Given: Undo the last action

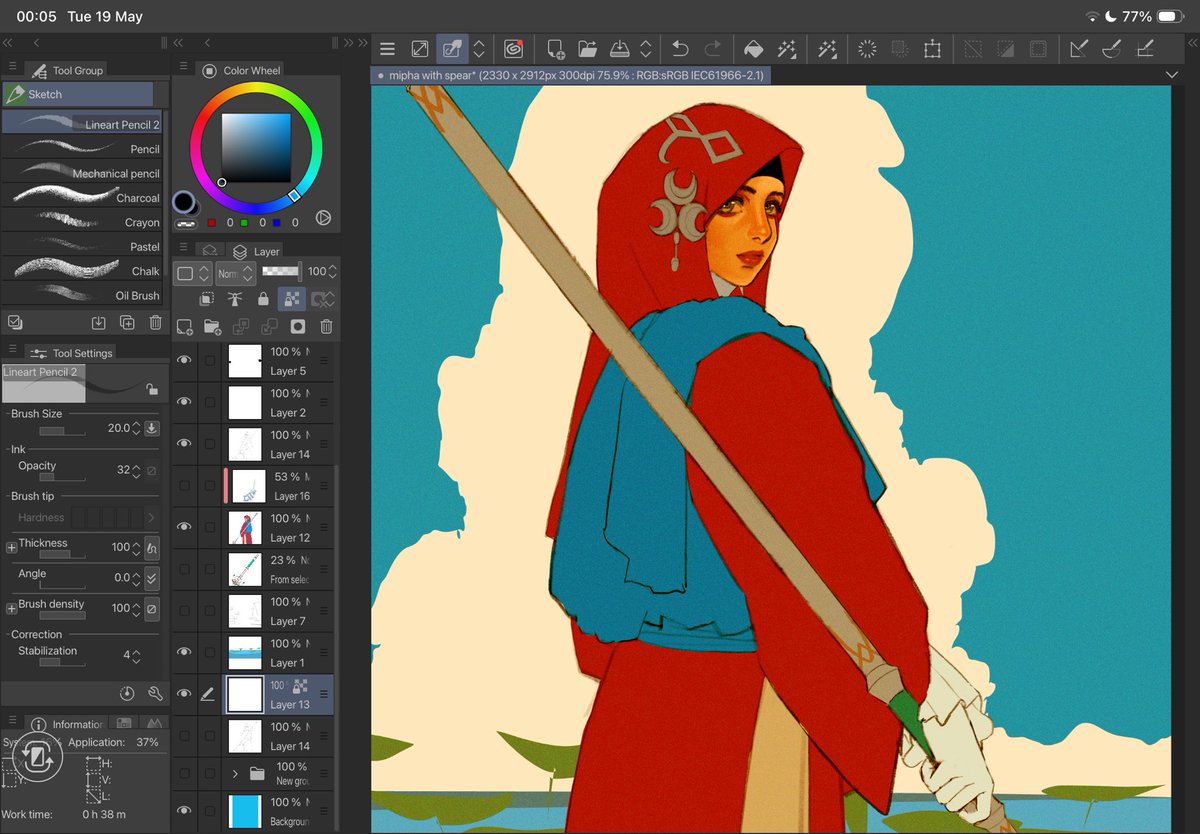Looking at the screenshot, I should (x=680, y=48).
